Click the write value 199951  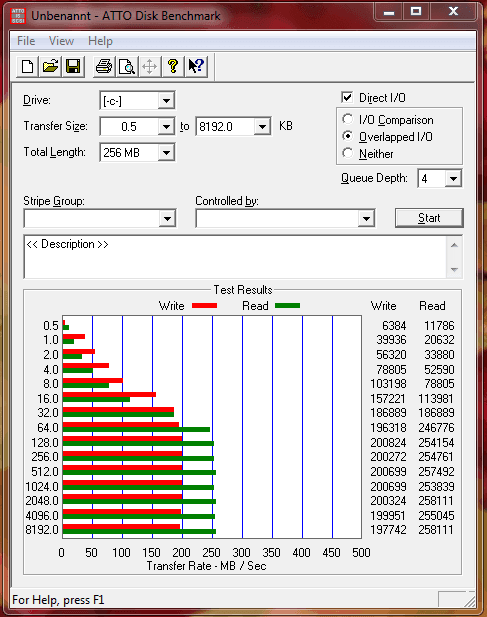[388, 515]
